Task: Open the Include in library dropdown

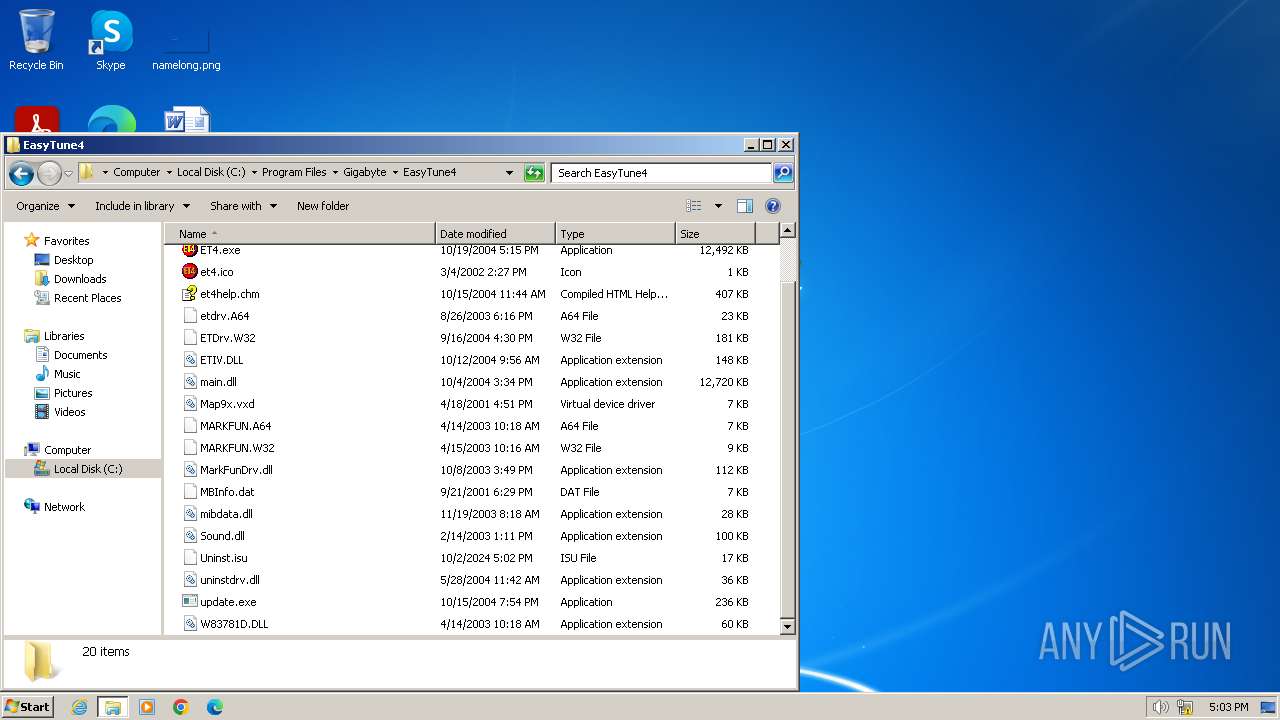Action: tap(142, 206)
